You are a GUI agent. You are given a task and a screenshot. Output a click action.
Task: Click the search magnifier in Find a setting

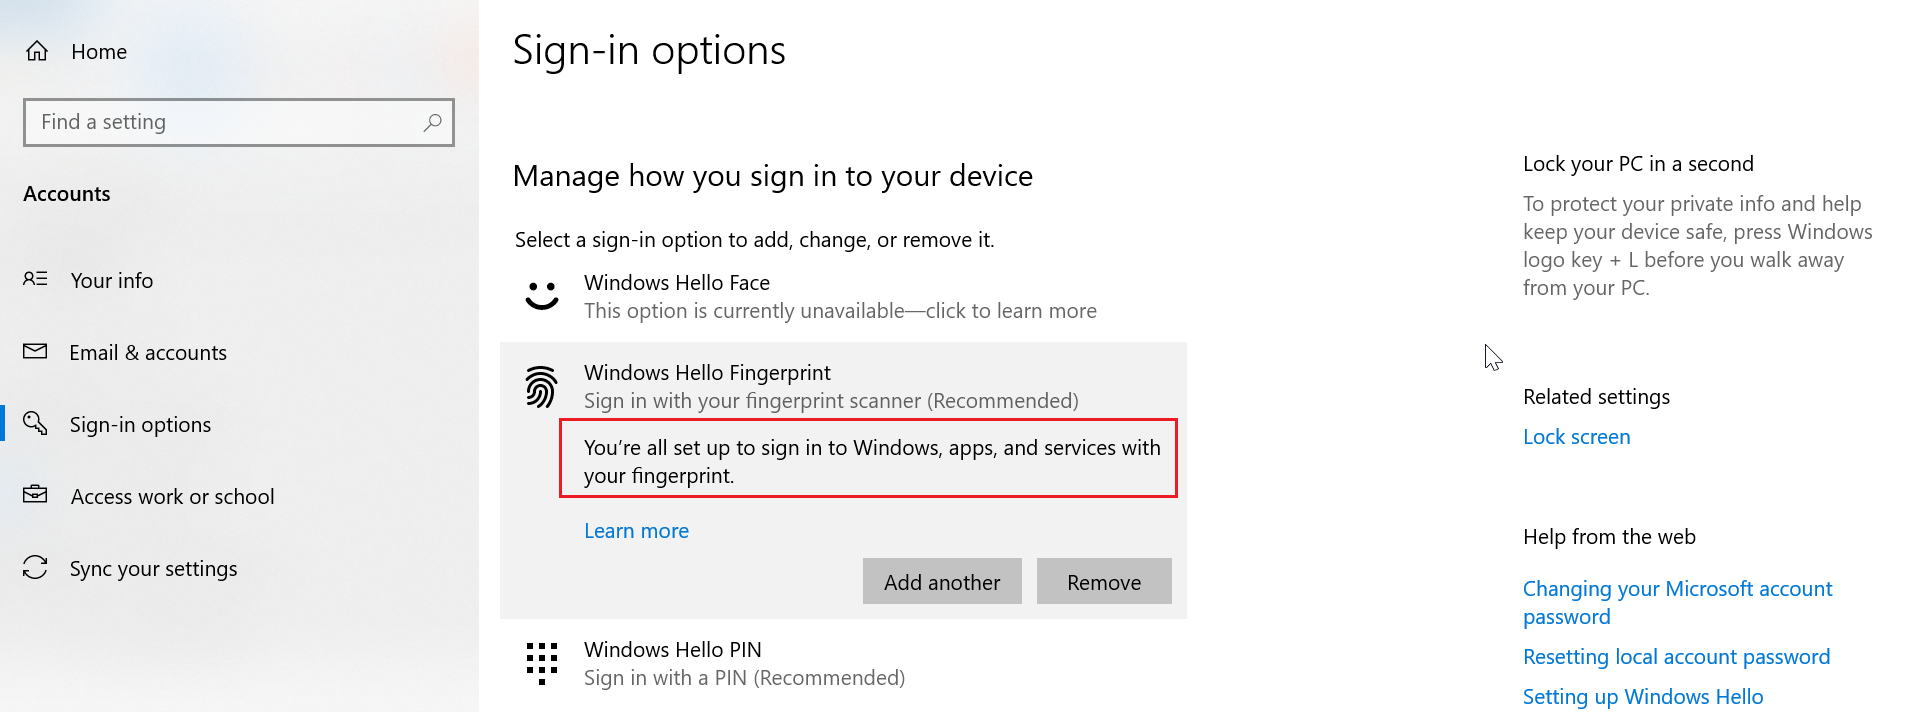pyautogui.click(x=431, y=122)
